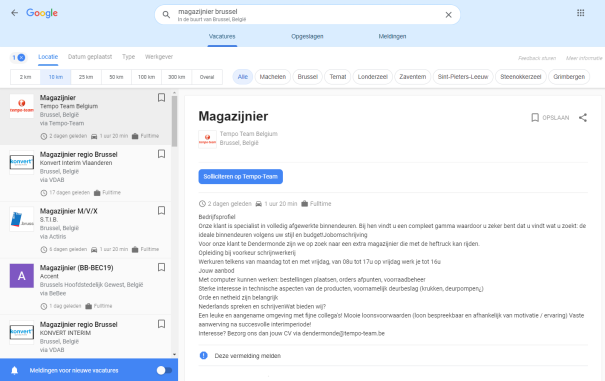The height and width of the screenshot is (381, 605).
Task: Switch to the Vacatures tab
Action: [x=222, y=36]
